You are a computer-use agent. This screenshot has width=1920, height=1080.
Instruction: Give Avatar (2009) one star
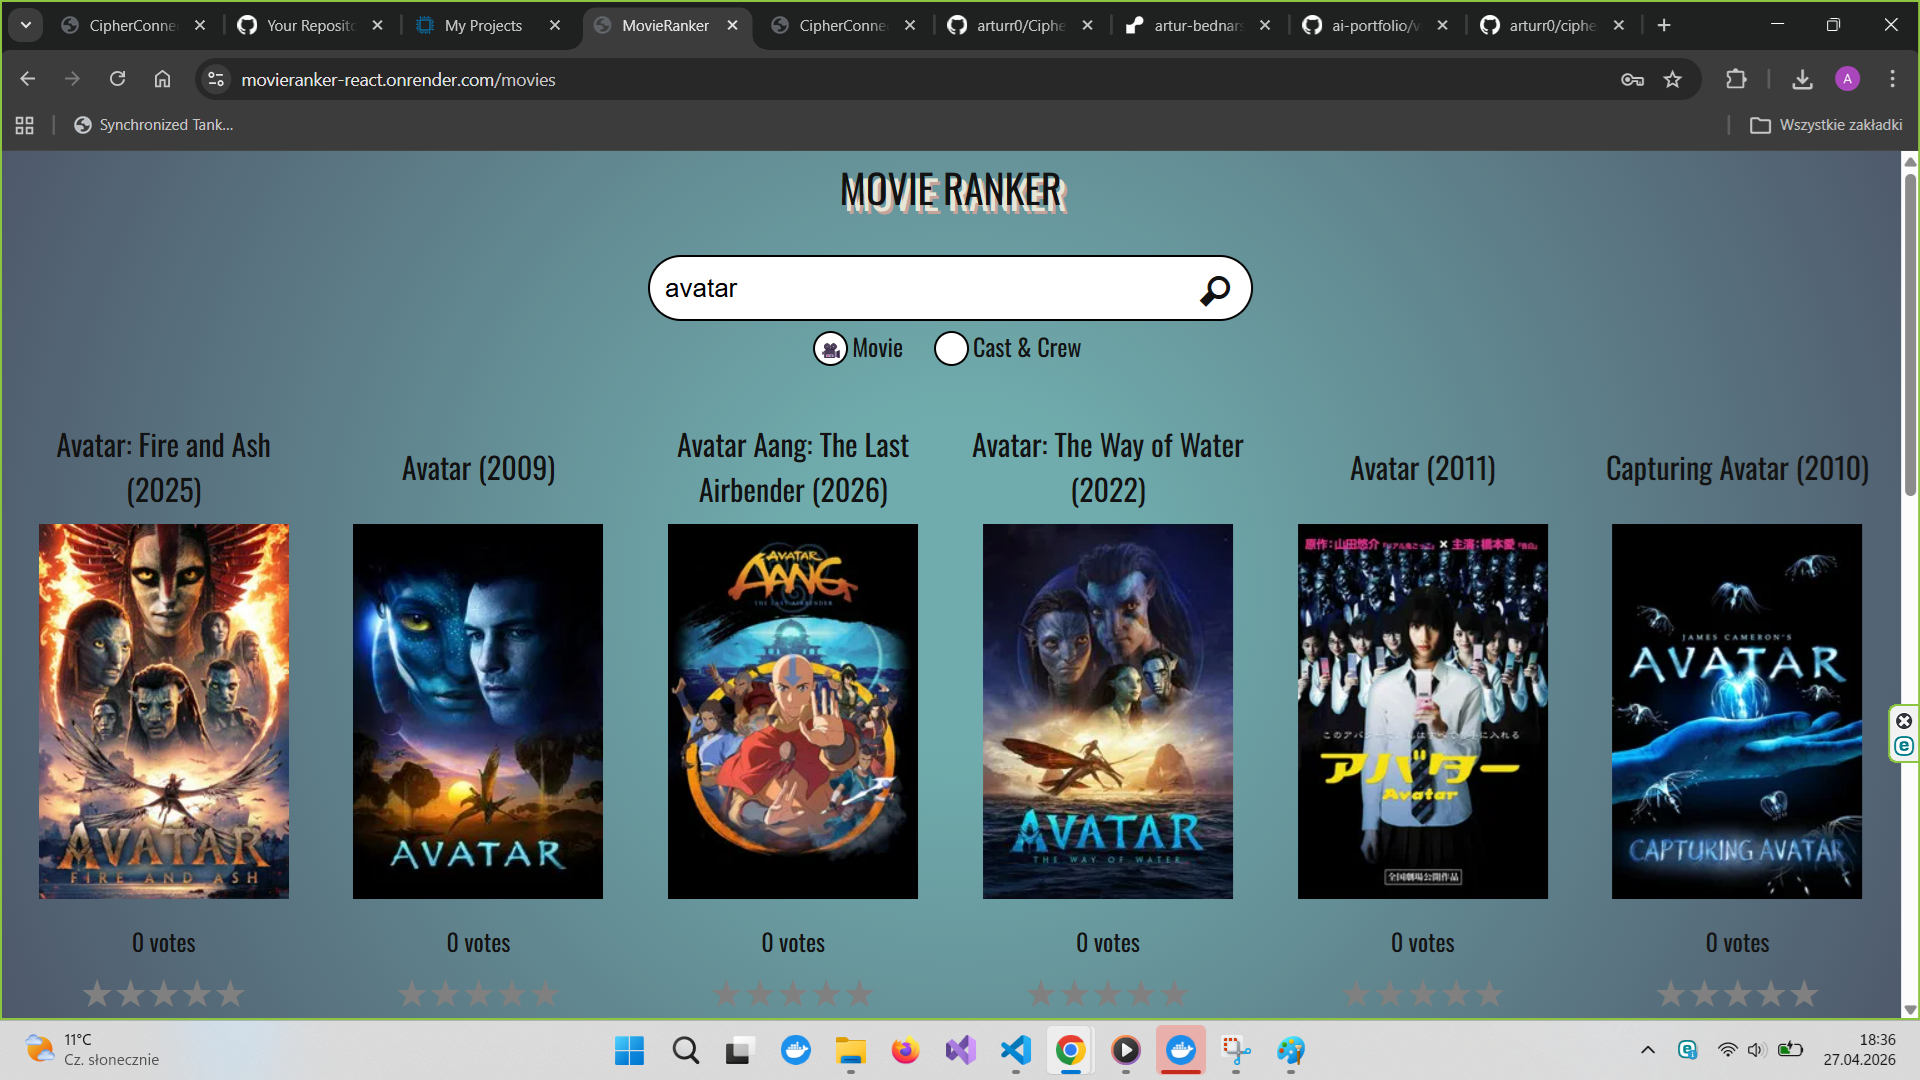coord(412,994)
